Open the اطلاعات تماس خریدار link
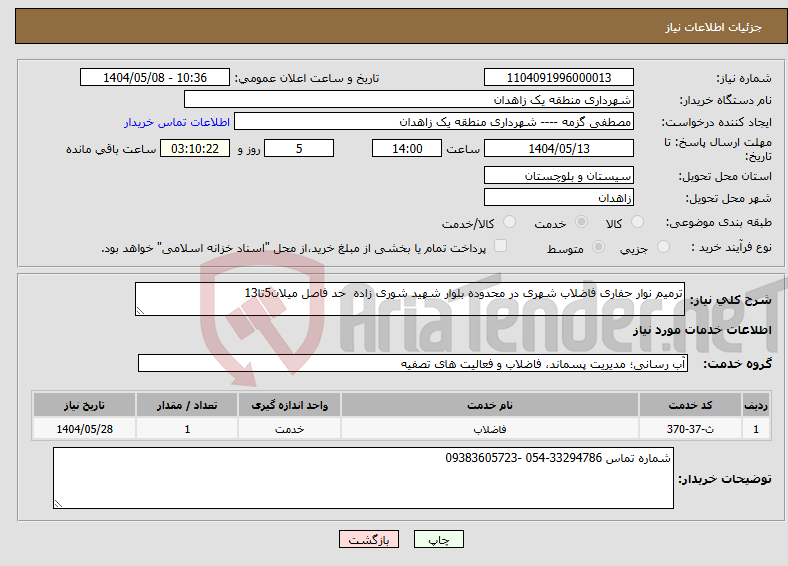The width and height of the screenshot is (788, 566). tap(177, 122)
